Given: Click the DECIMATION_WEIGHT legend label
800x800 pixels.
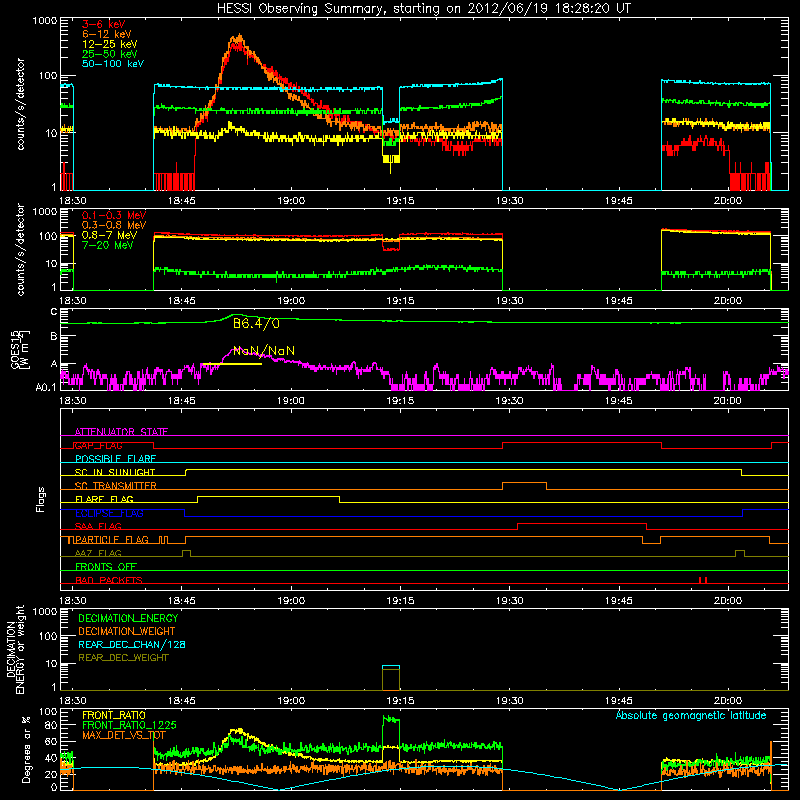Looking at the screenshot, I should [127, 632].
